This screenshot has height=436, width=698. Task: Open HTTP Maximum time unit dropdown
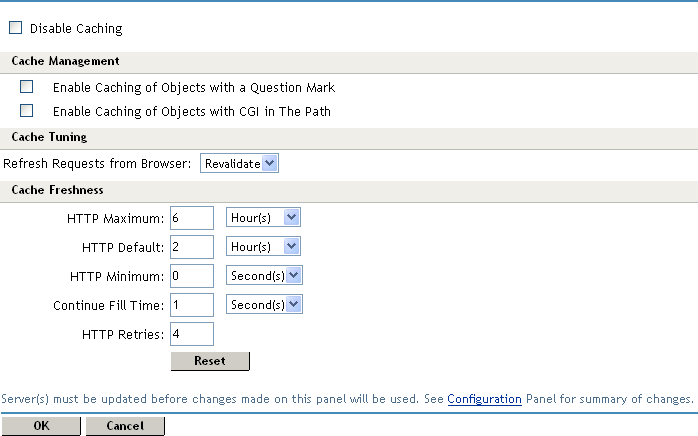[264, 217]
